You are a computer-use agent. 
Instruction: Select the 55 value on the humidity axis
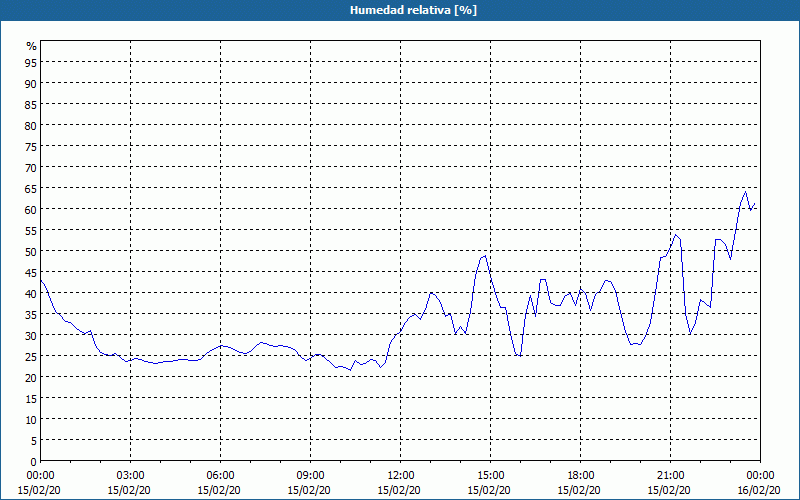[x=31, y=231]
